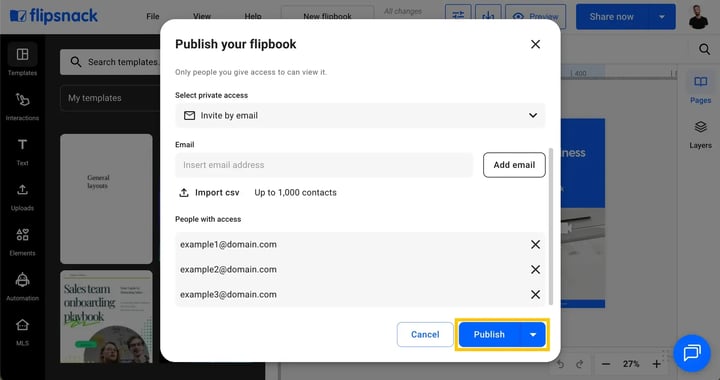Remove example3@domain.com from access list
Image resolution: width=720 pixels, height=380 pixels.
pyautogui.click(x=535, y=294)
